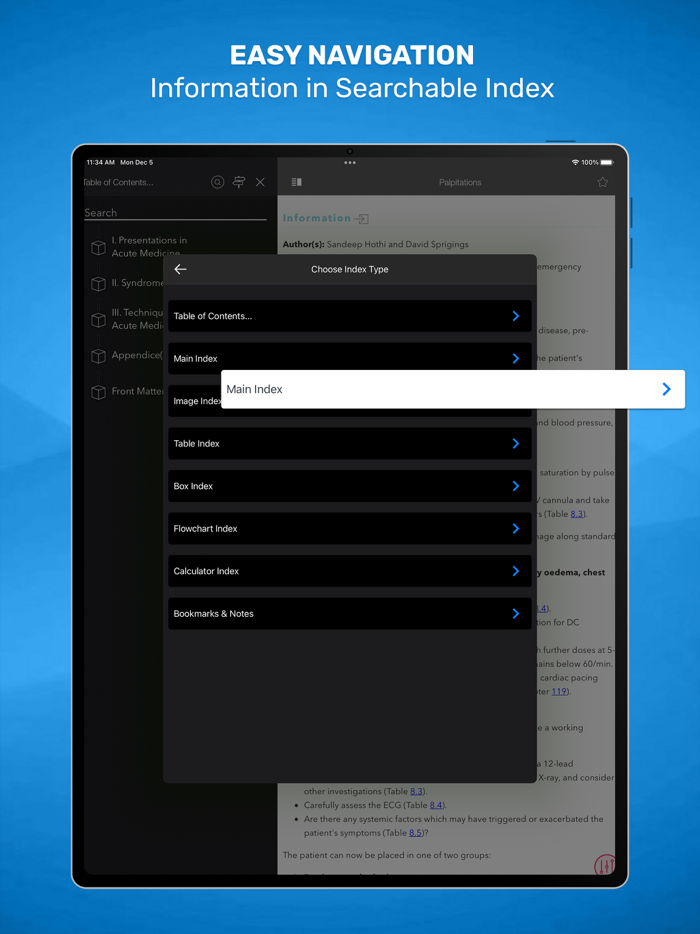Open II. Syndromes section in sidebar
Viewport: 700px width, 934px height.
(x=138, y=283)
